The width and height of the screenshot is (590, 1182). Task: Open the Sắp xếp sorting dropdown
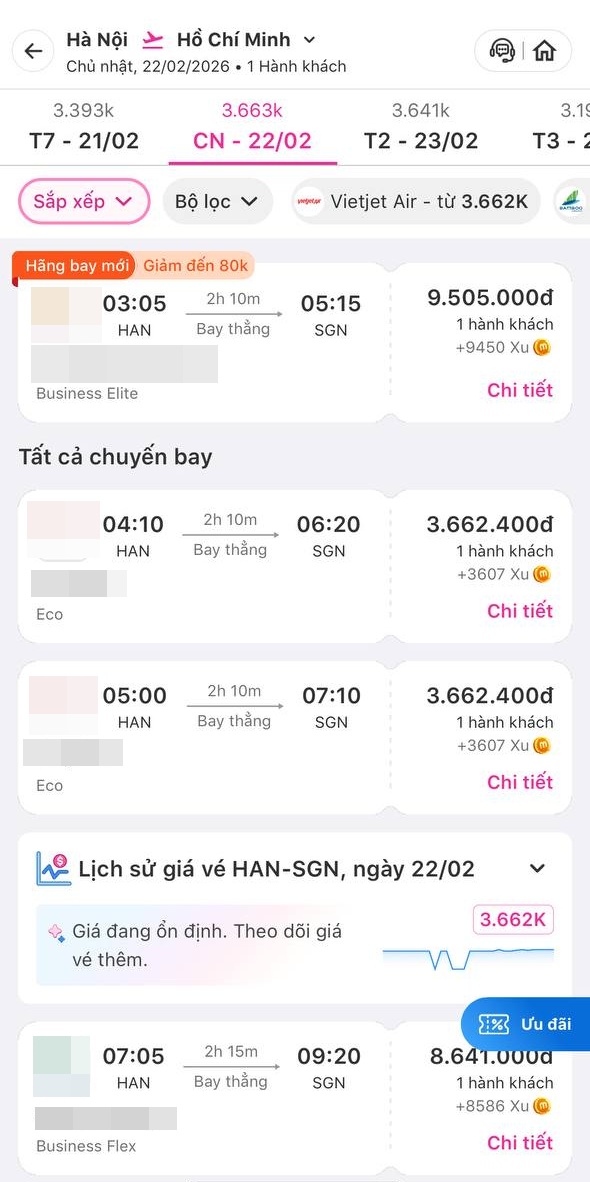click(x=84, y=201)
